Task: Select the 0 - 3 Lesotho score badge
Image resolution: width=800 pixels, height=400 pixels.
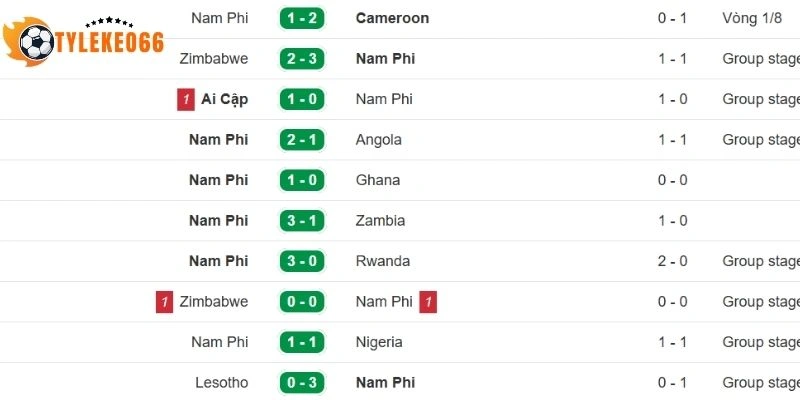Action: (302, 382)
